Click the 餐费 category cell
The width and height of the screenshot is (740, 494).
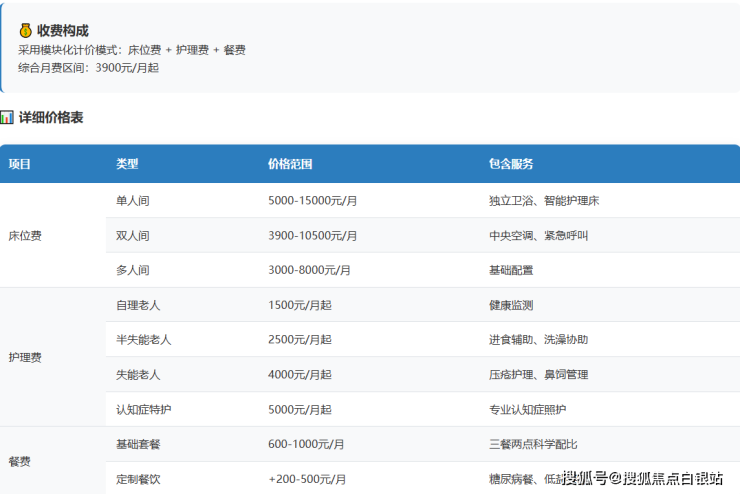19,462
